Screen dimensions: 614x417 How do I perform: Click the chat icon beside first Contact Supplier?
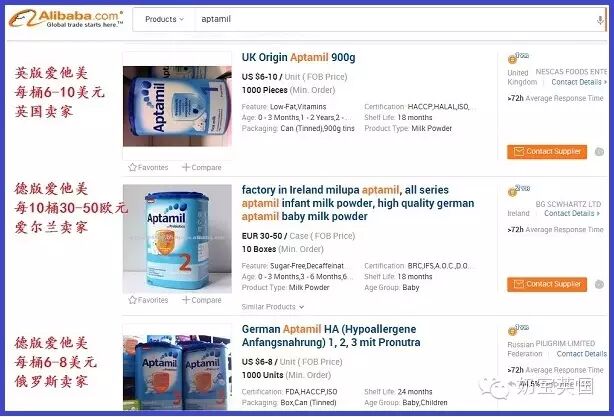pyautogui.click(x=599, y=152)
